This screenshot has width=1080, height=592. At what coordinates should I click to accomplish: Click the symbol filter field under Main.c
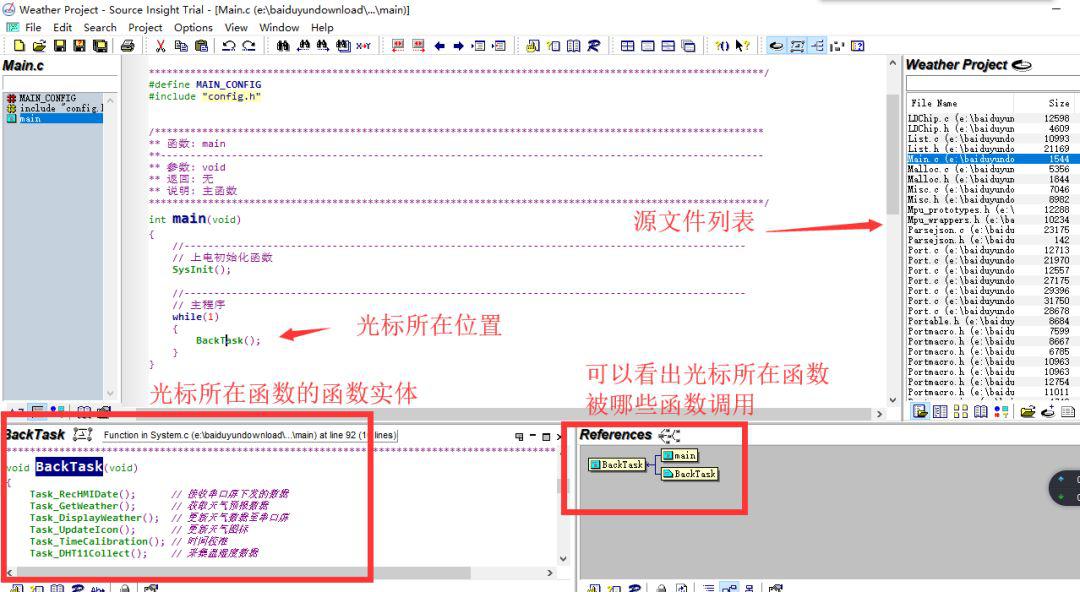pos(60,83)
